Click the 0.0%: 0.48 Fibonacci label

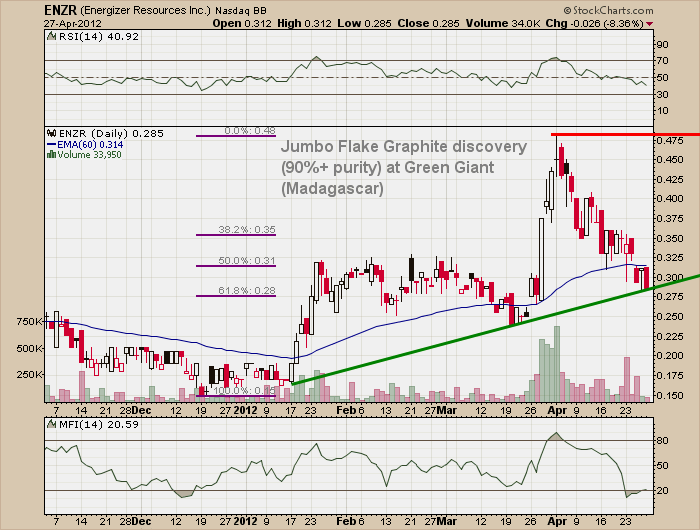[x=250, y=131]
